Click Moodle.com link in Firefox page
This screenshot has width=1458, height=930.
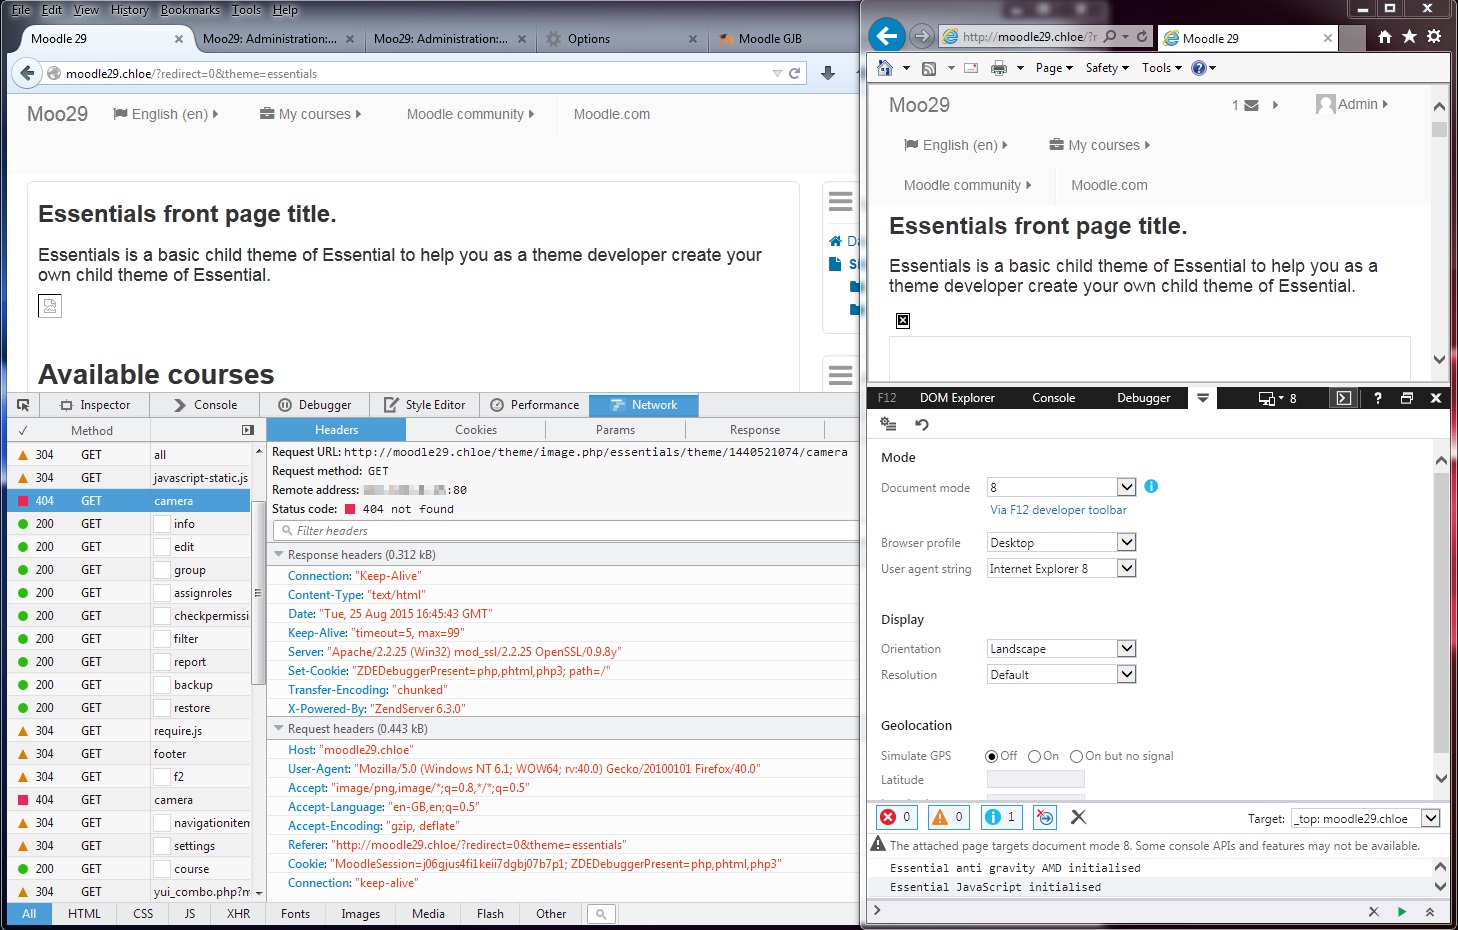point(612,114)
